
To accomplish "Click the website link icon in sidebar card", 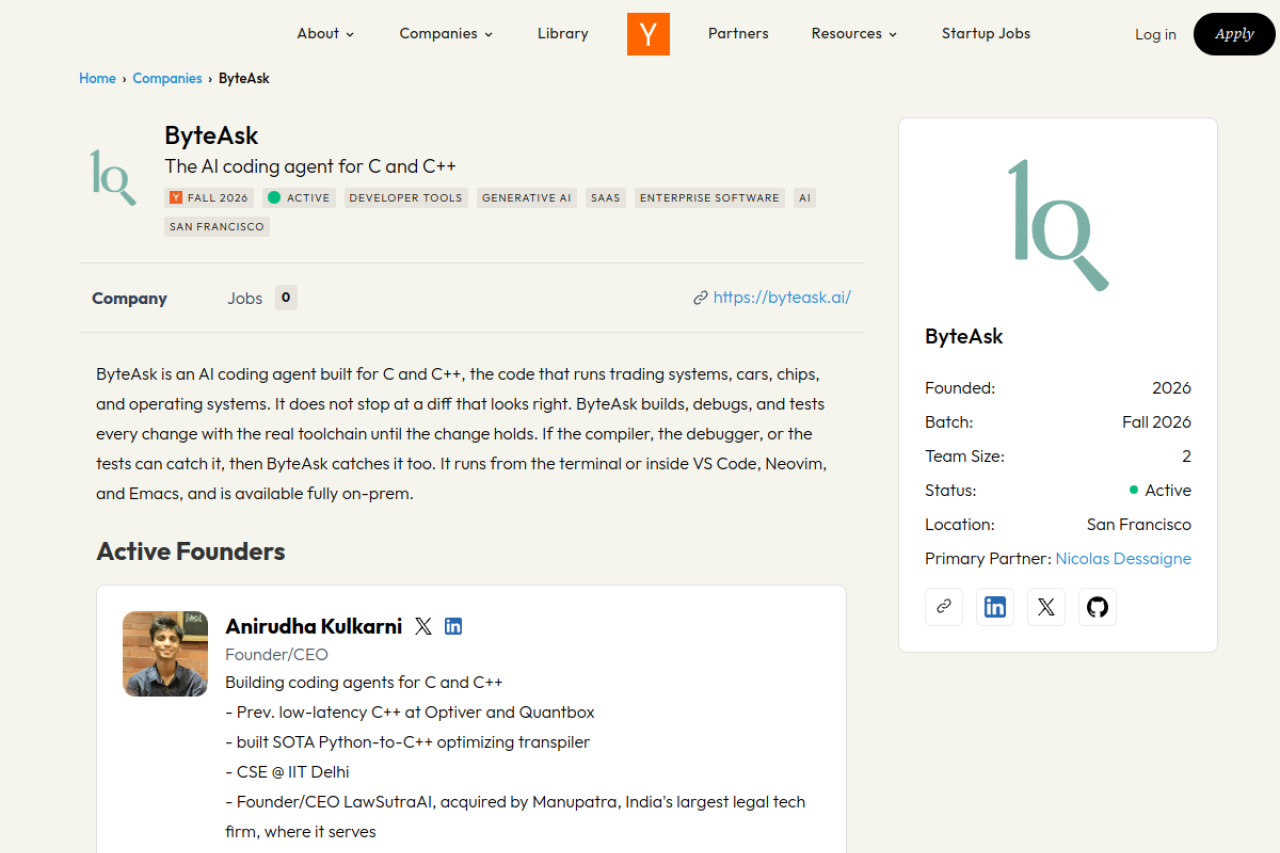I will 944,607.
